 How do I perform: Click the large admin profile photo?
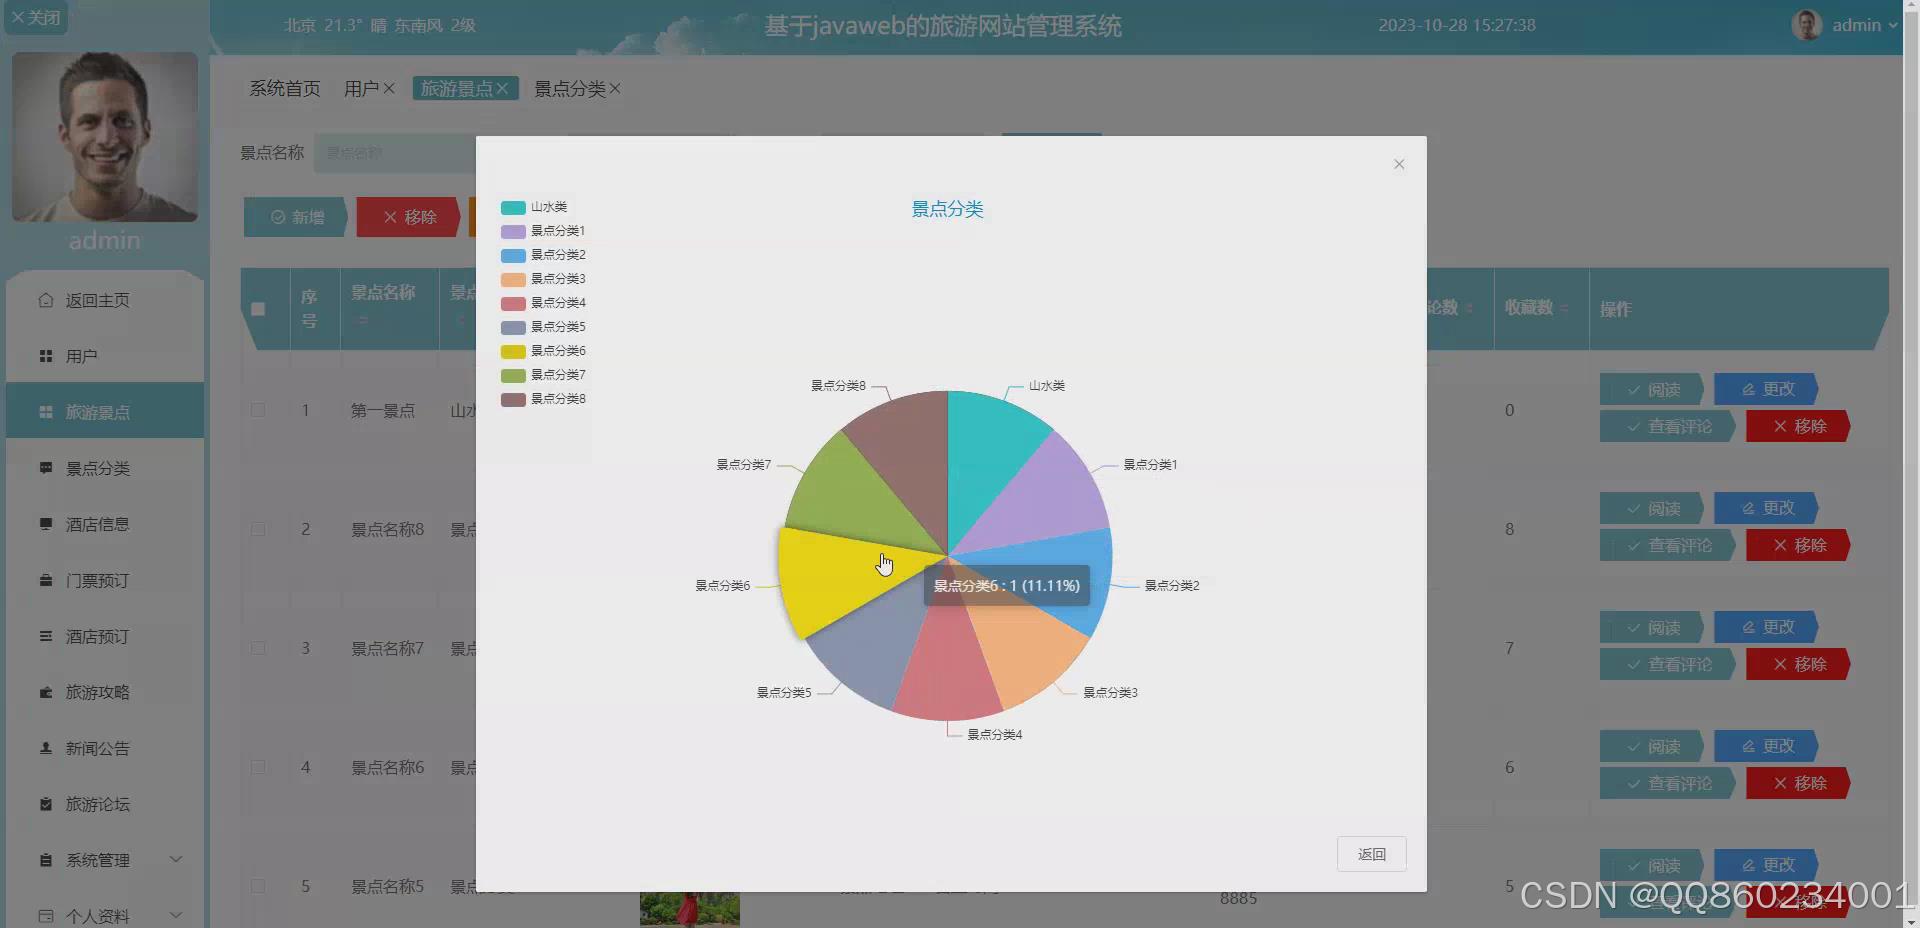point(105,137)
